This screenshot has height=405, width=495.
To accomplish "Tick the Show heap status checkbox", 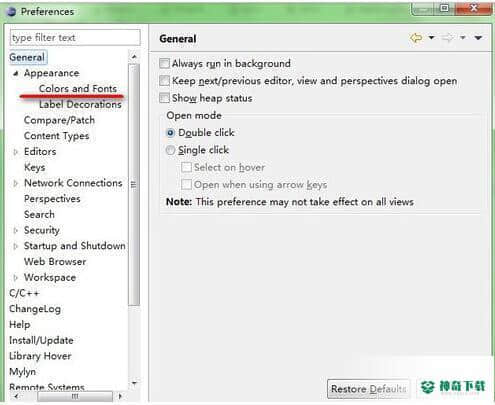I will tap(164, 98).
